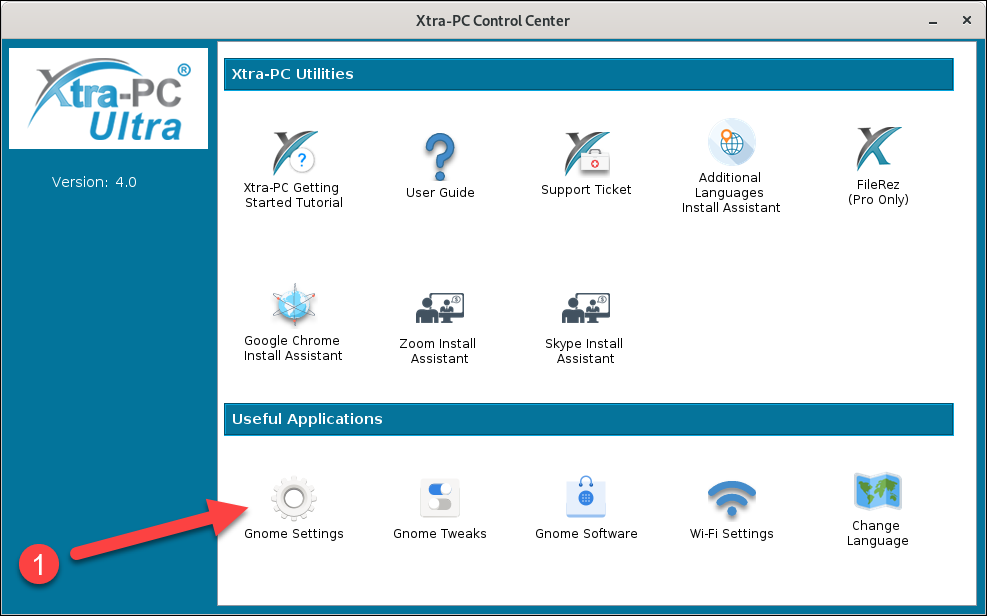
Task: Click the Xtra-PC Ultra logo
Action: (108, 98)
